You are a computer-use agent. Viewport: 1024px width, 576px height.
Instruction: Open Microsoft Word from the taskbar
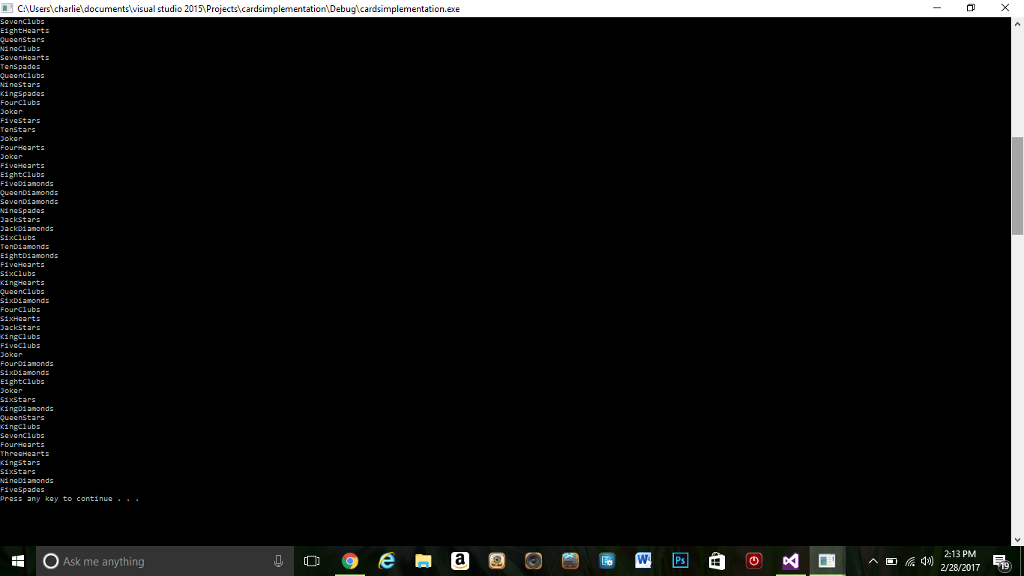click(643, 560)
